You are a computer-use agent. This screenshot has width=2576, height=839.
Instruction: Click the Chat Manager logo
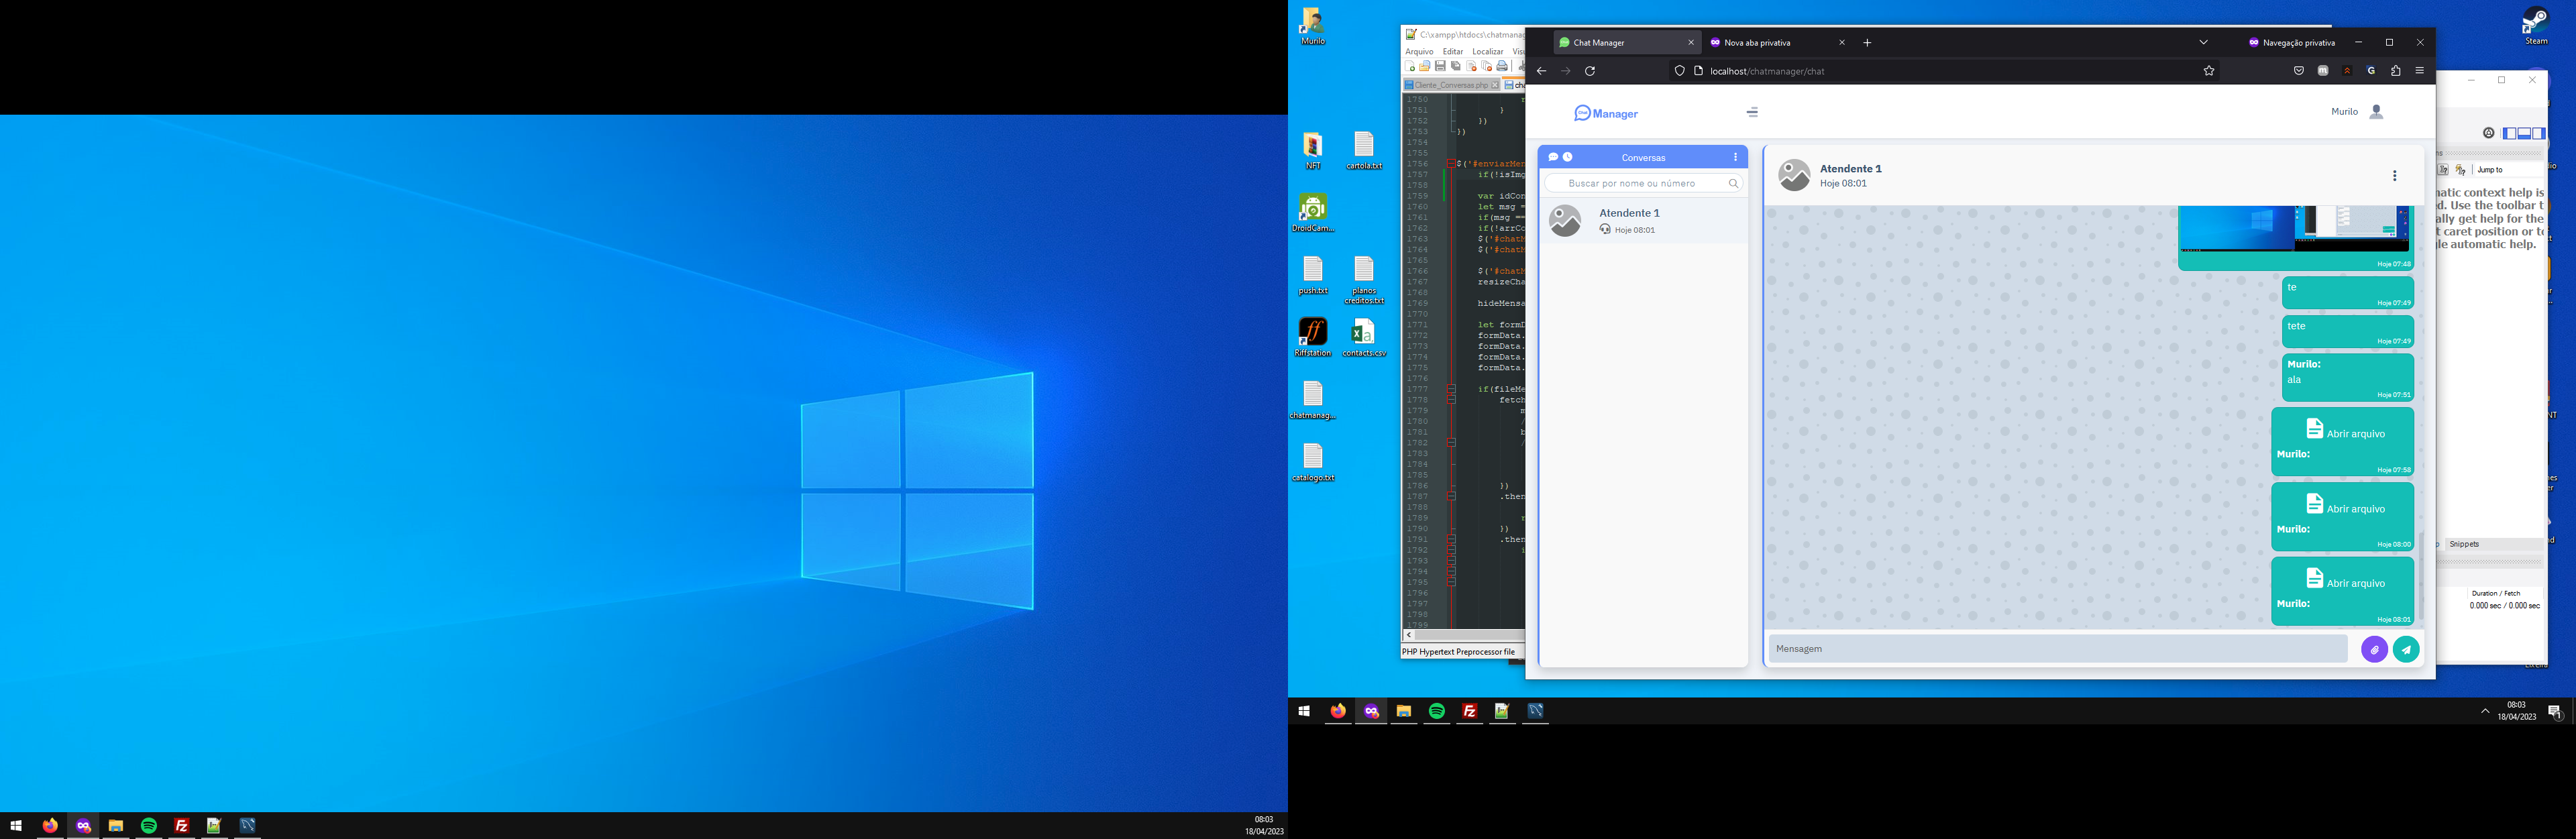coord(1605,113)
